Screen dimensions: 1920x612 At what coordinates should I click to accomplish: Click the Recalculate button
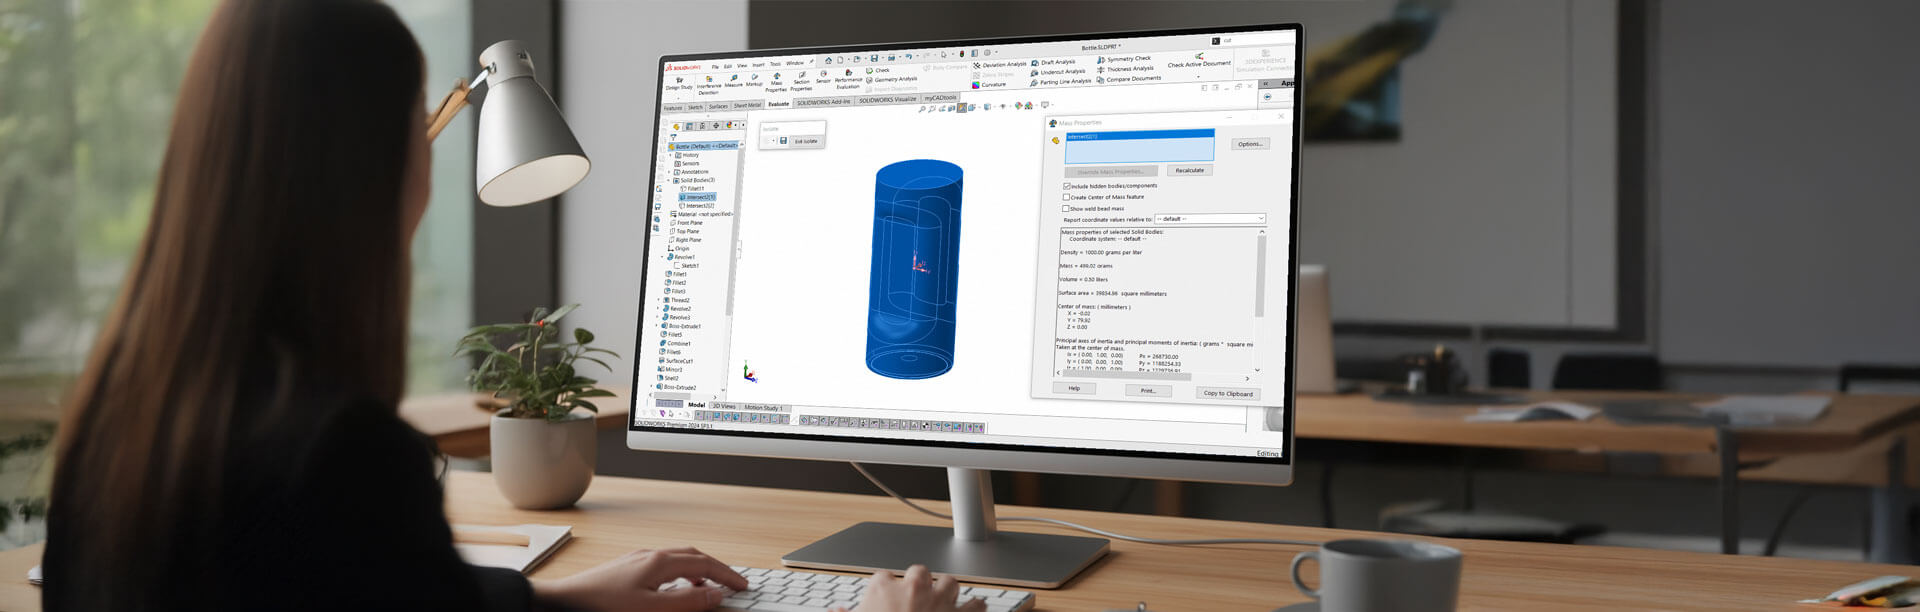[x=1189, y=170]
